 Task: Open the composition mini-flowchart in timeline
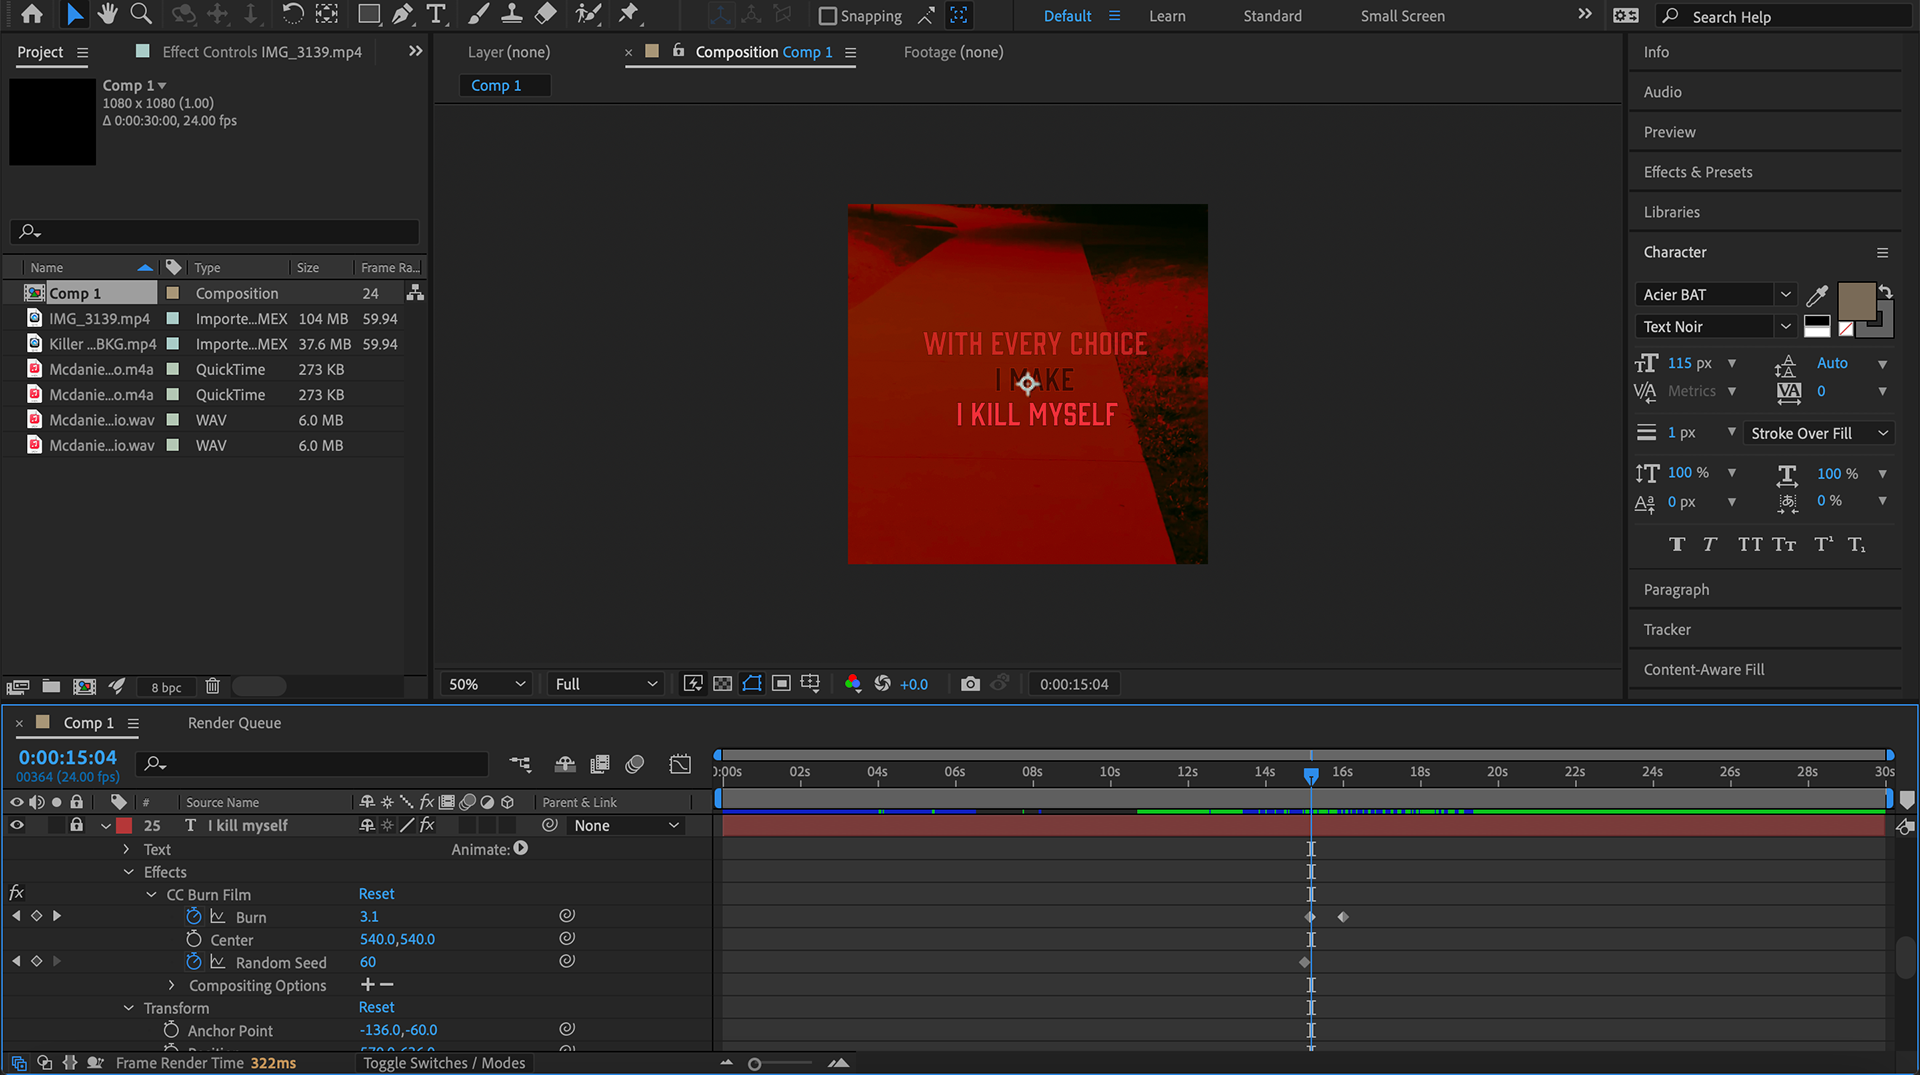tap(520, 764)
